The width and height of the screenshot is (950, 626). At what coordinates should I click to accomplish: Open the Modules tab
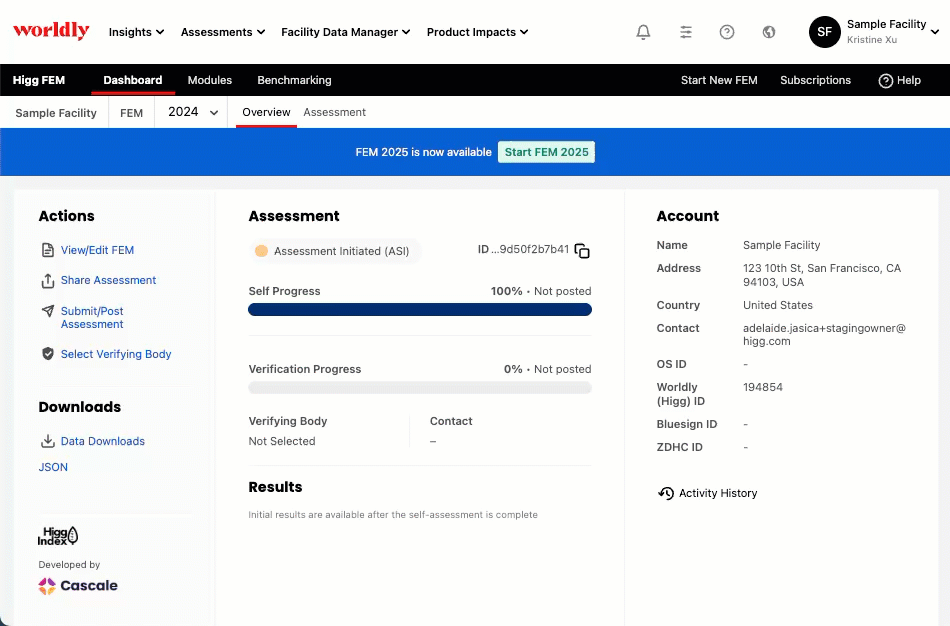click(210, 80)
